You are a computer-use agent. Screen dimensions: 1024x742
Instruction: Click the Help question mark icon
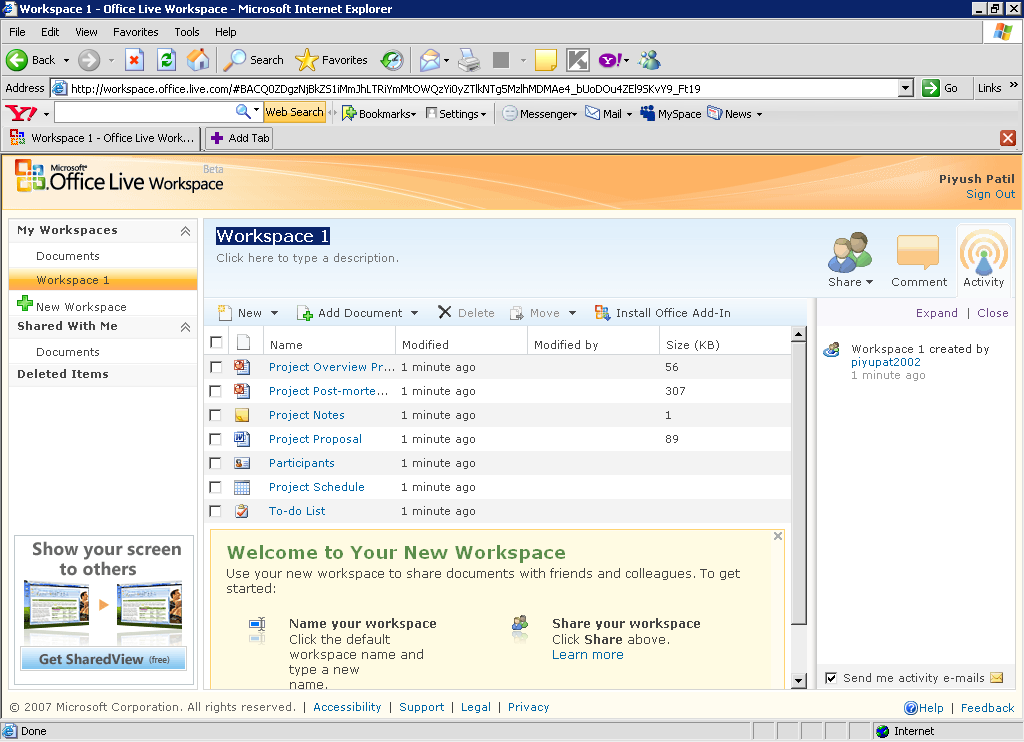(910, 708)
